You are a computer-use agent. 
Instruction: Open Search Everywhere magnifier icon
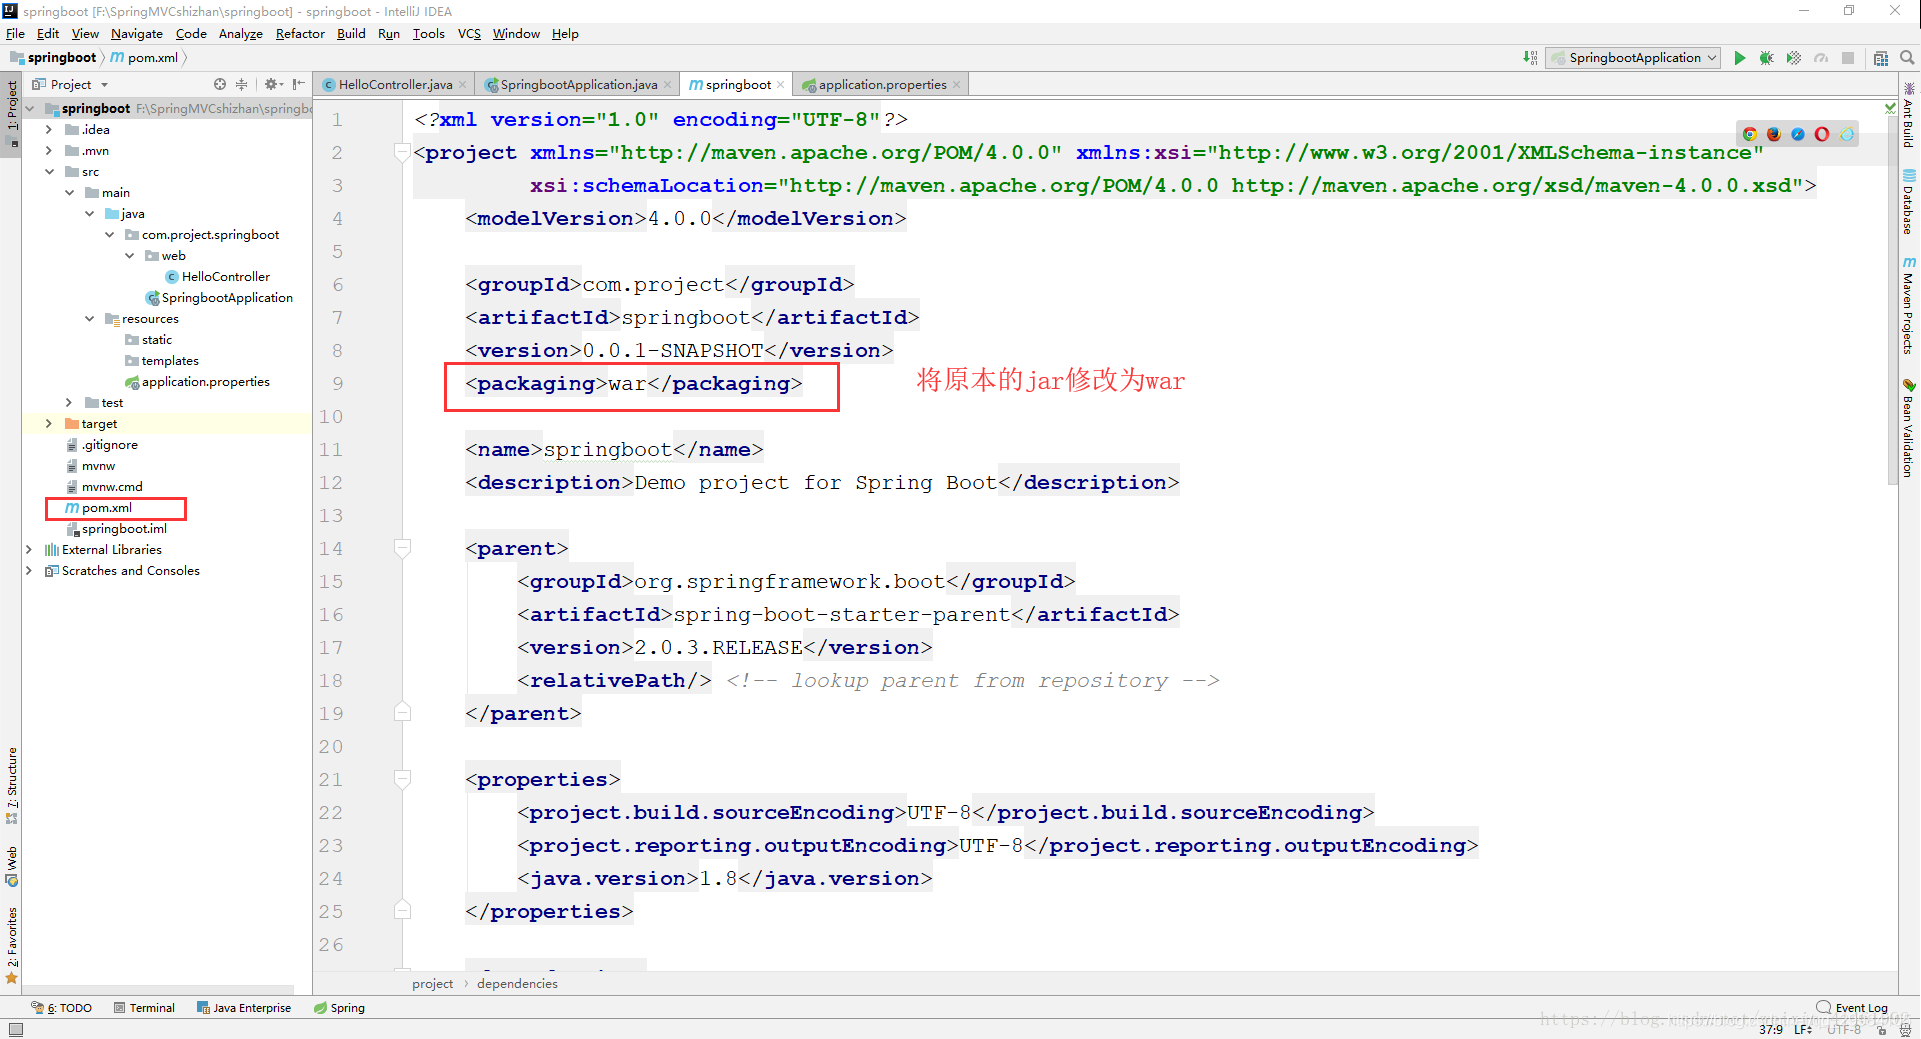click(x=1907, y=58)
